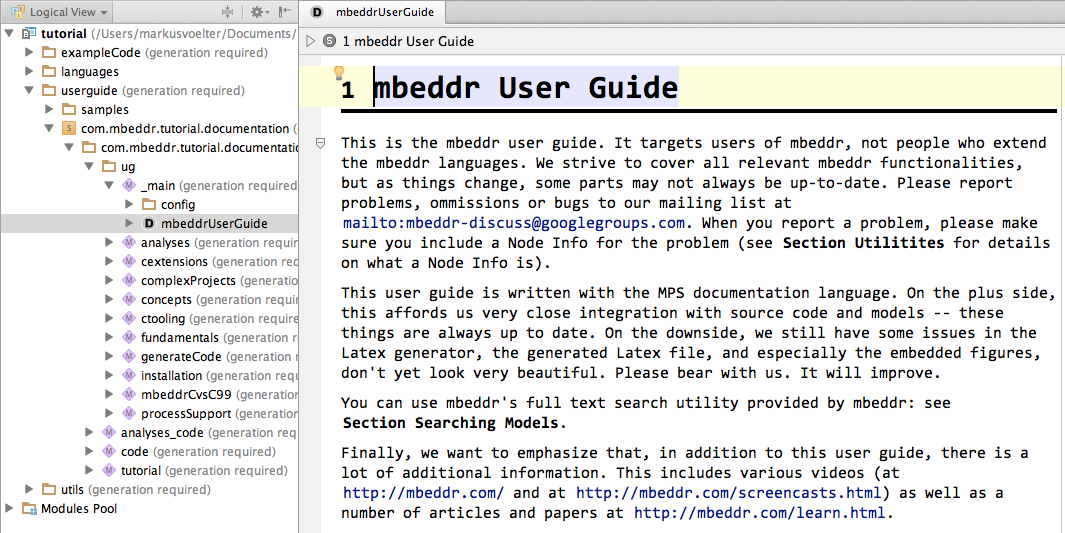Click the scroll from source icon
1065x533 pixels.
pyautogui.click(x=227, y=12)
